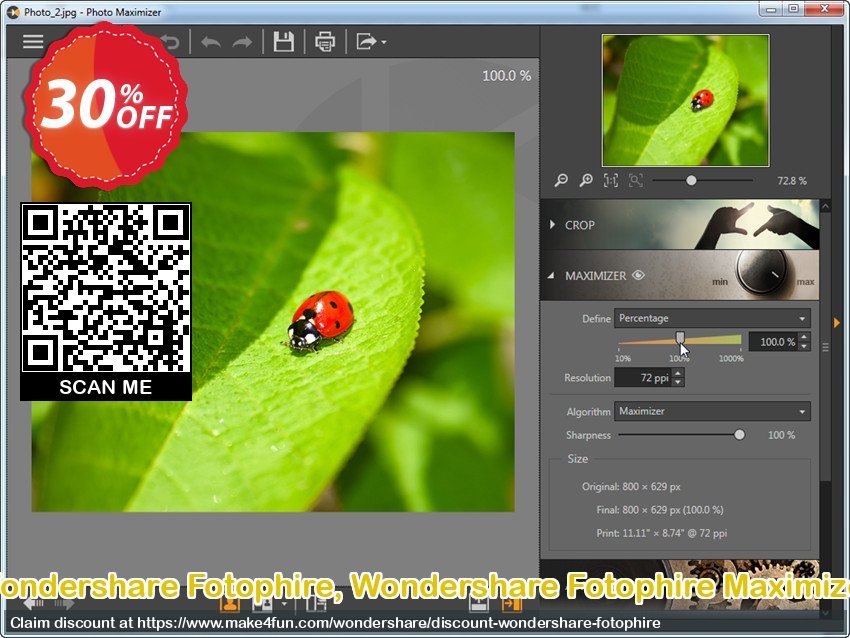Click the ladybug on the main canvas
The height and width of the screenshot is (638, 850).
coord(320,321)
